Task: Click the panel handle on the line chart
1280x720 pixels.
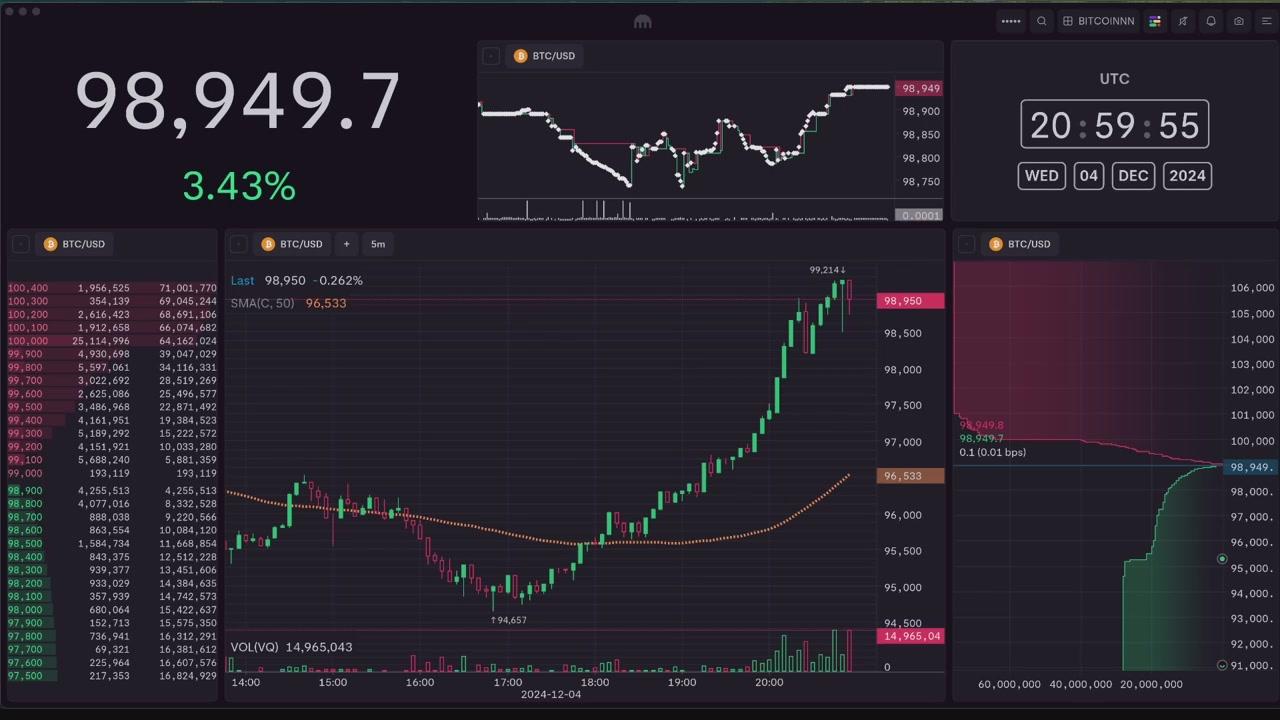Action: 491,56
